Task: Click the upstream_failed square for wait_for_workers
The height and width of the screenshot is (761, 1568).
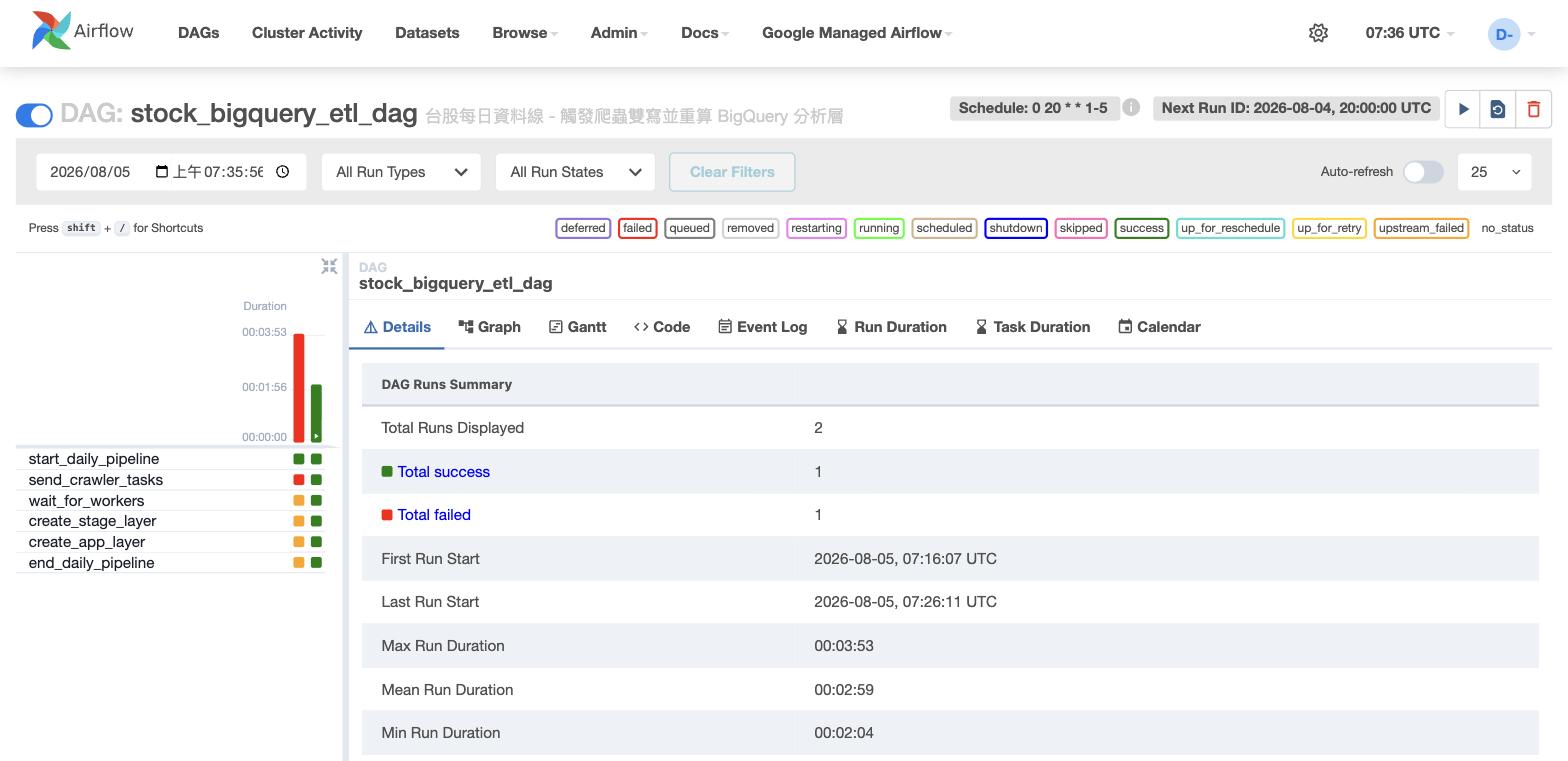Action: (299, 501)
